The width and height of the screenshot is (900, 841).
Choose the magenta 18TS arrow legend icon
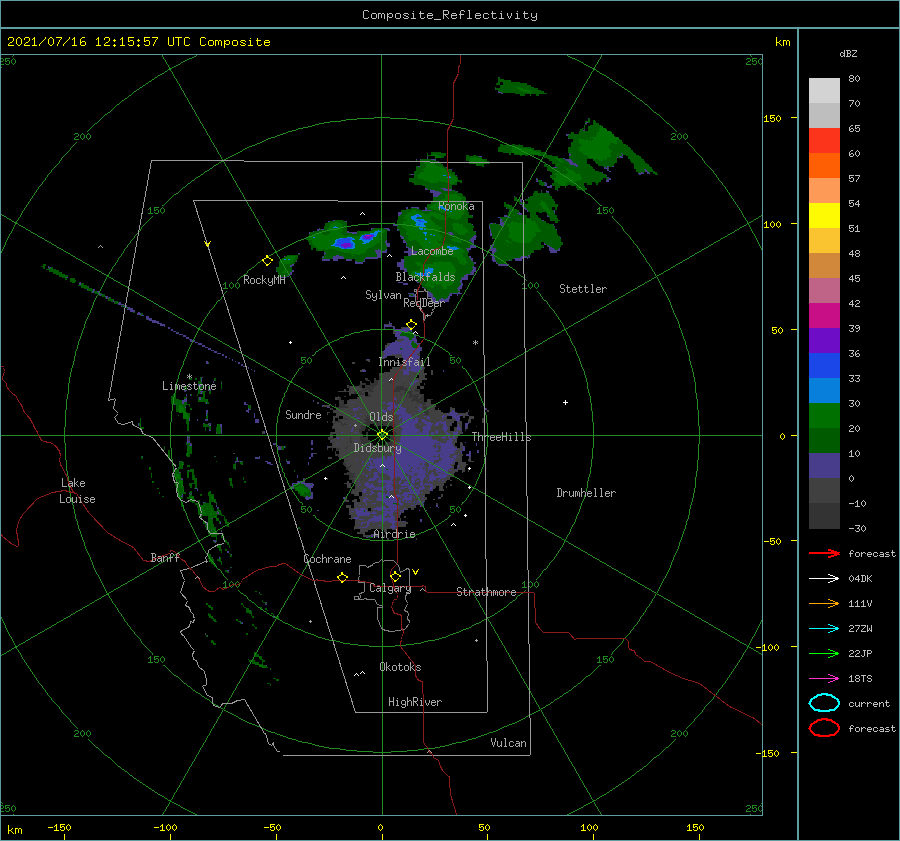824,679
